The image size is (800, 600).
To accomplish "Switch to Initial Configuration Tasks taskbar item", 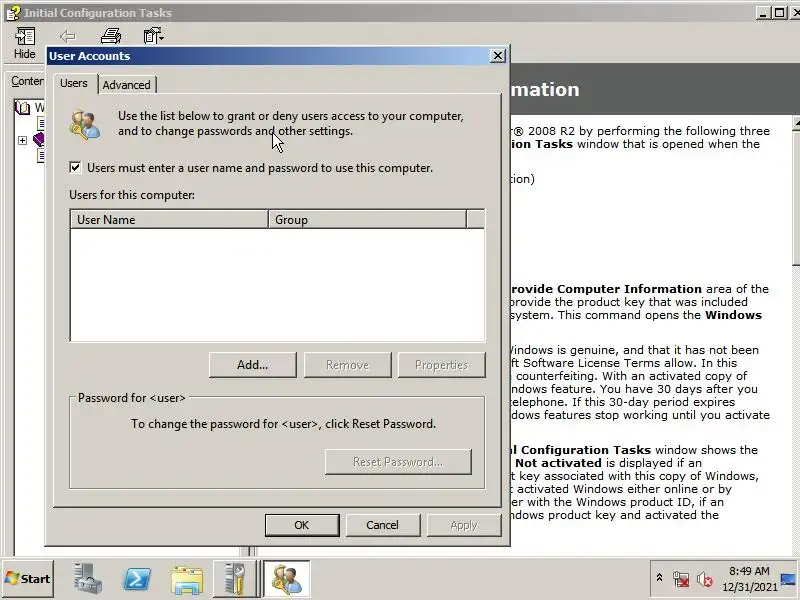I will [235, 579].
